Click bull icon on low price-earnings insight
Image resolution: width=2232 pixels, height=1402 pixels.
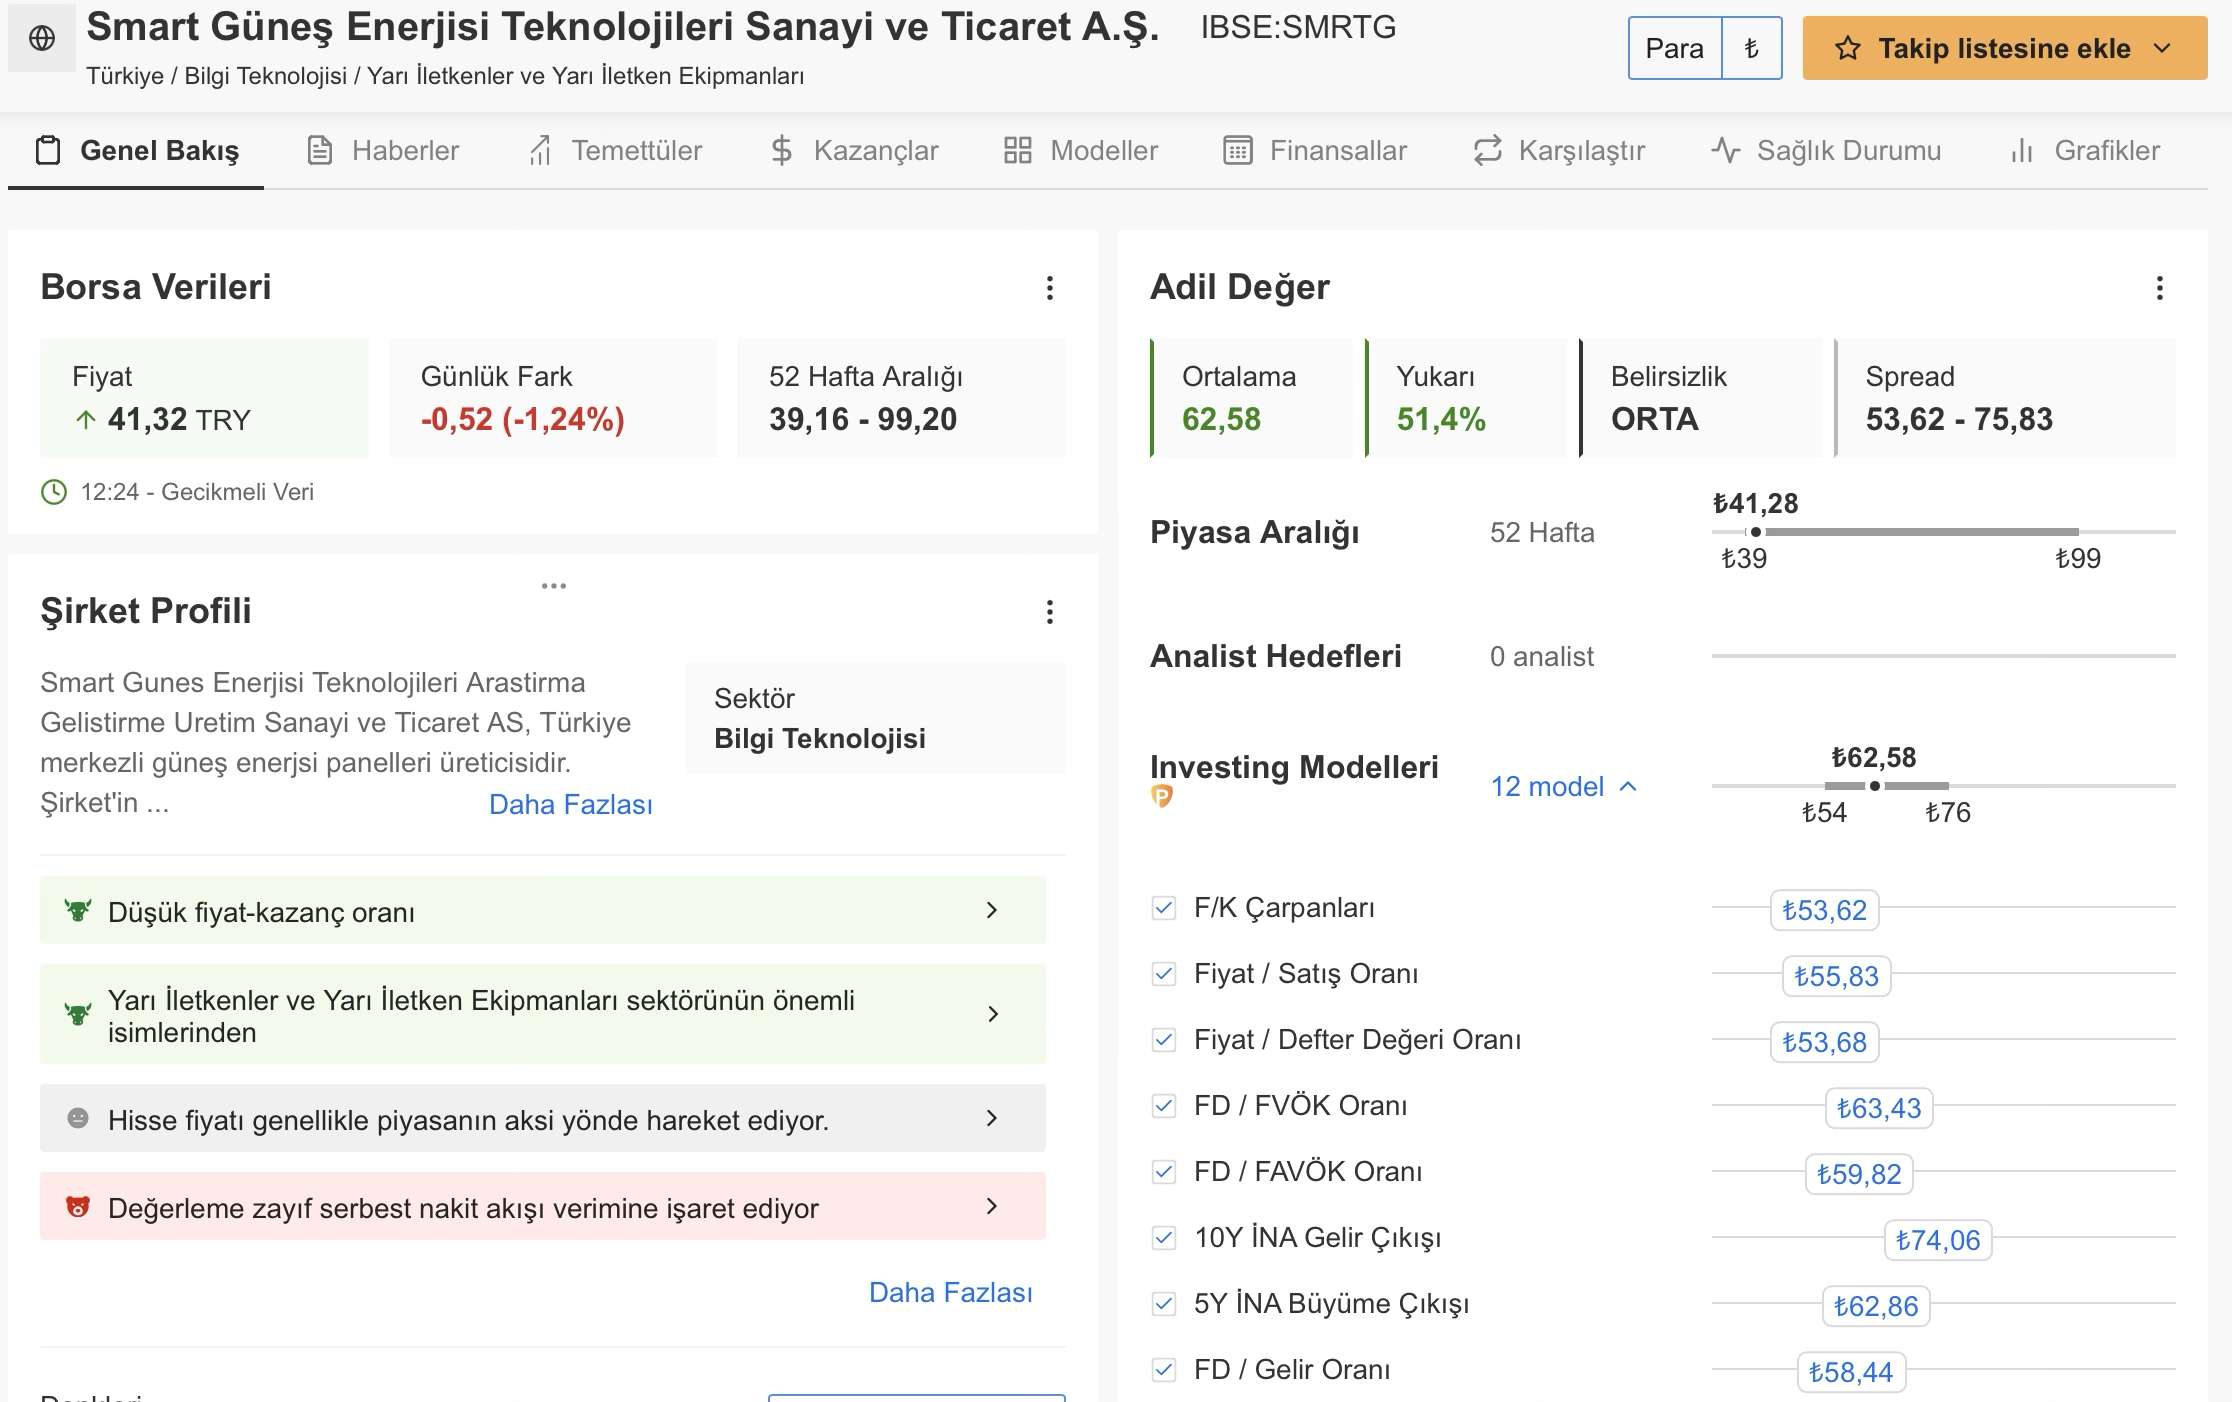coord(78,911)
